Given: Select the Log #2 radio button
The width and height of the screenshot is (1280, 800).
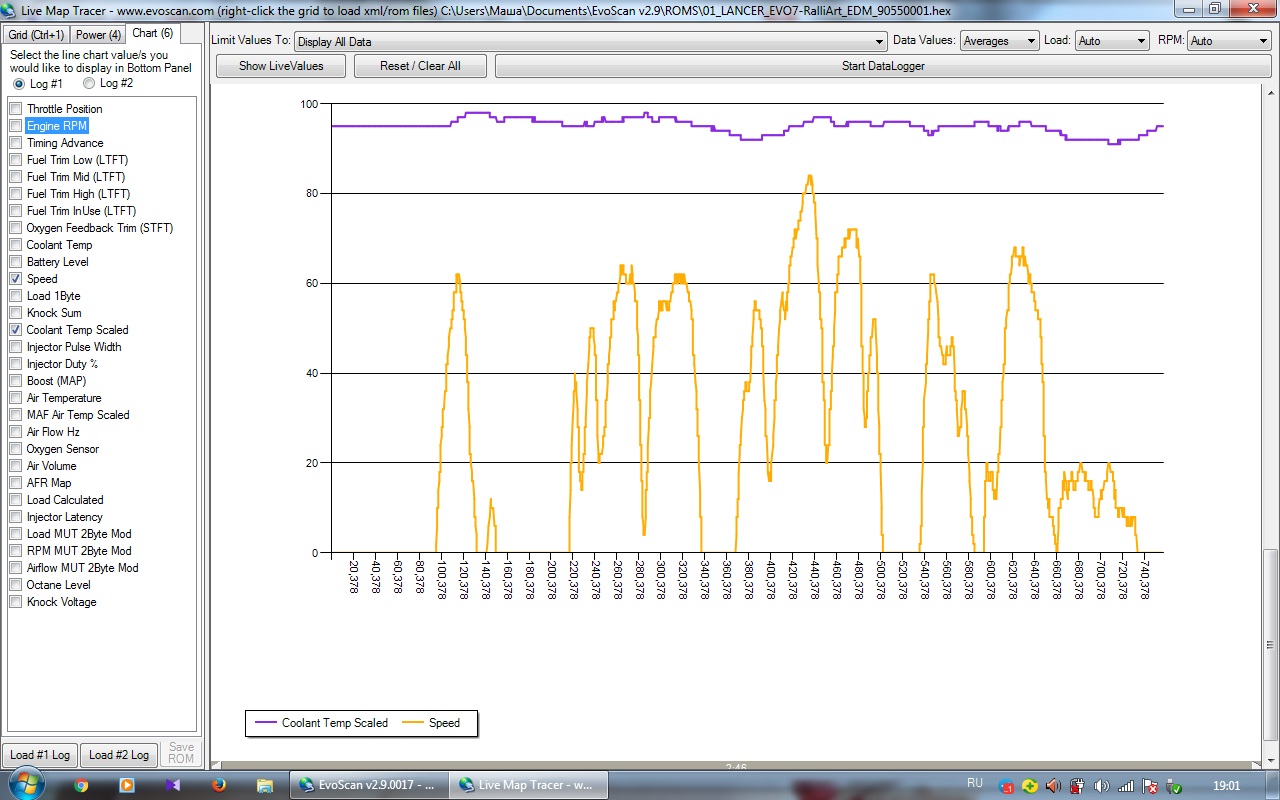Looking at the screenshot, I should pos(89,84).
